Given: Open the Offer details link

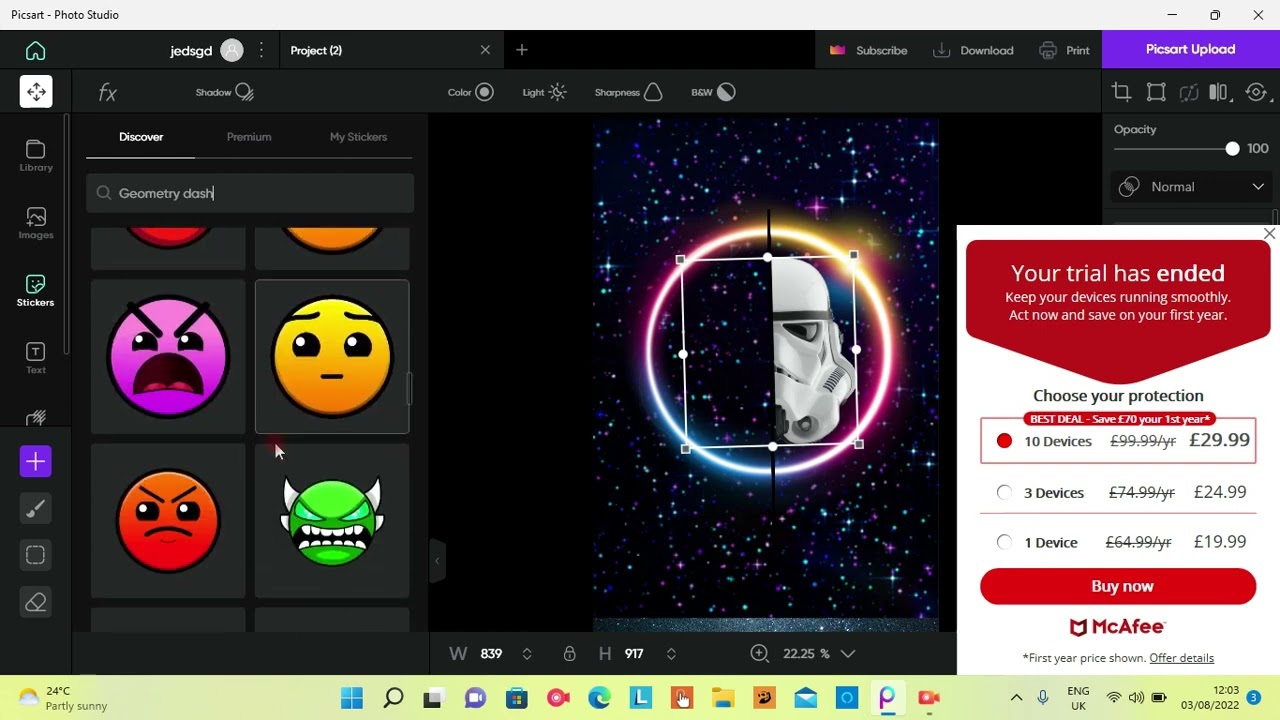Looking at the screenshot, I should [1182, 658].
